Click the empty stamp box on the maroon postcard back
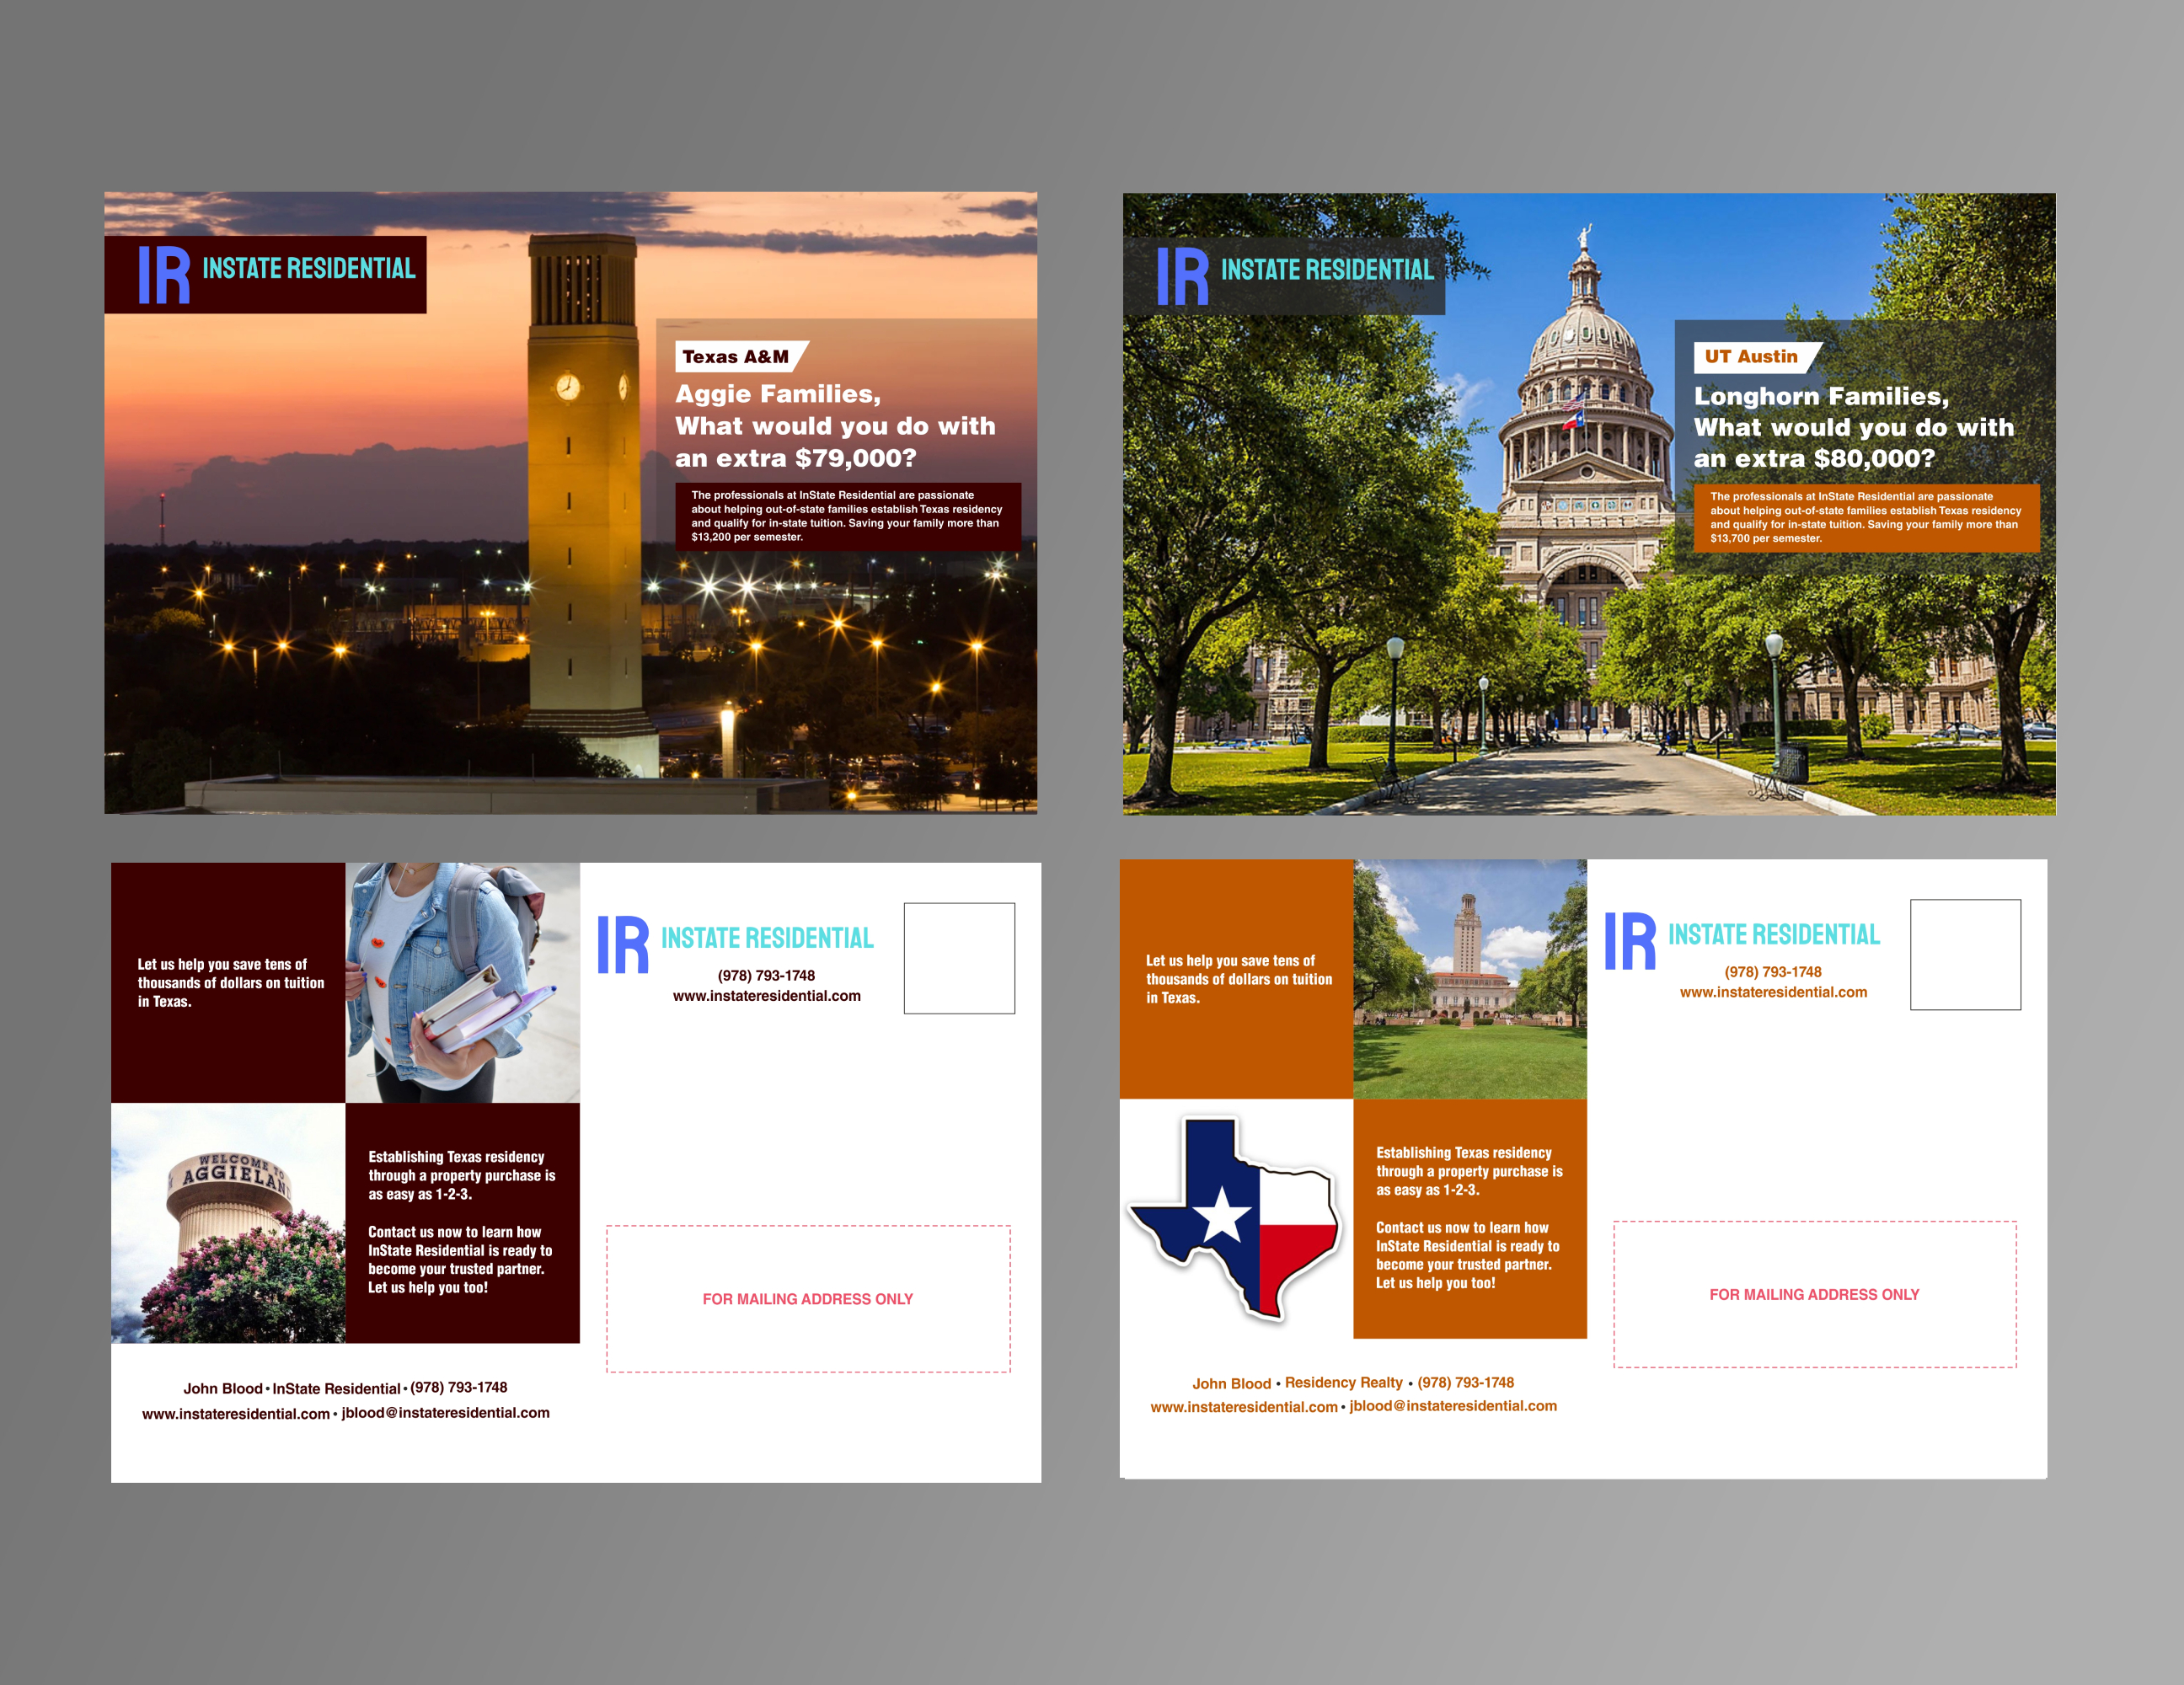Image resolution: width=2184 pixels, height=1685 pixels. coord(959,958)
